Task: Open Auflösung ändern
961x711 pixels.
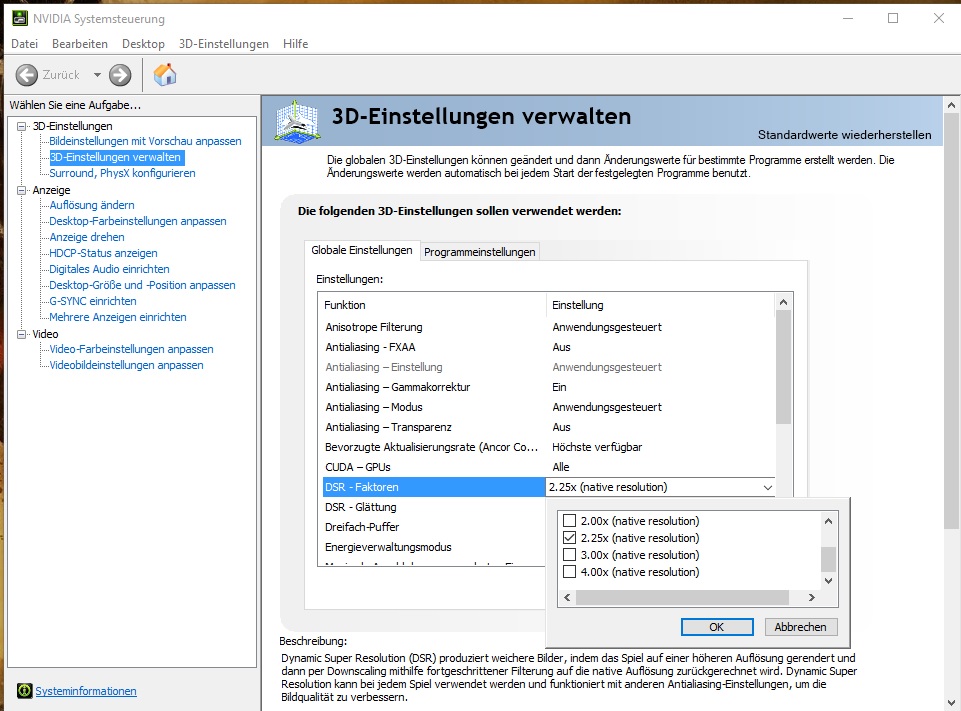Action: 92,205
